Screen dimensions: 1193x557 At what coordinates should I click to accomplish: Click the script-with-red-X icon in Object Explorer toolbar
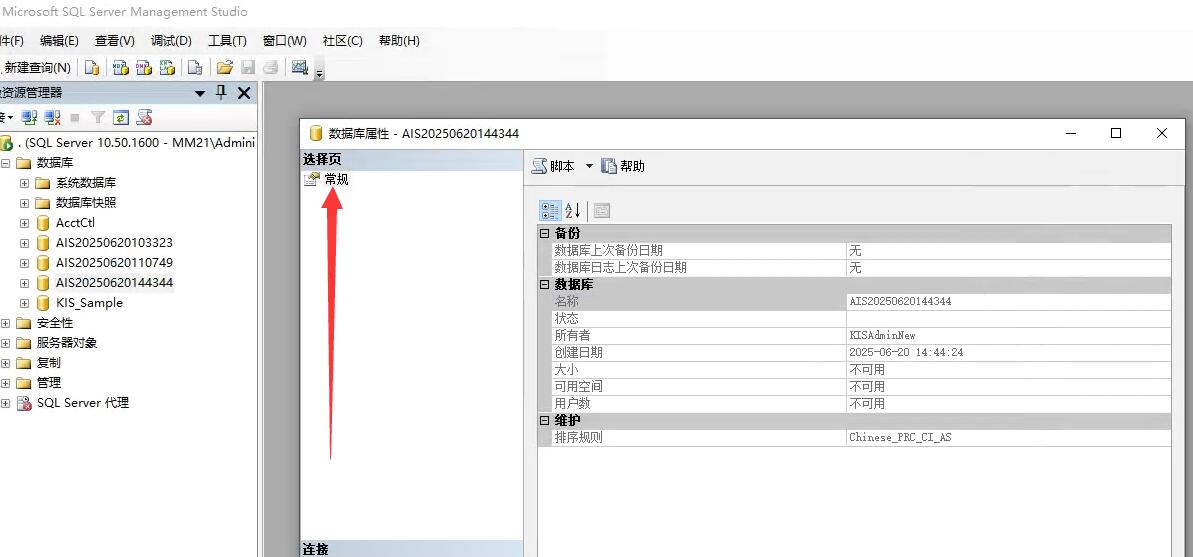point(144,117)
